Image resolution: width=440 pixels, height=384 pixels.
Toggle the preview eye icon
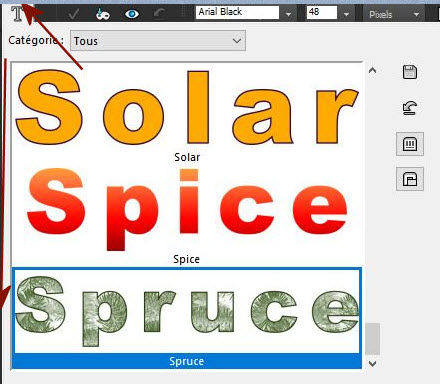point(132,14)
